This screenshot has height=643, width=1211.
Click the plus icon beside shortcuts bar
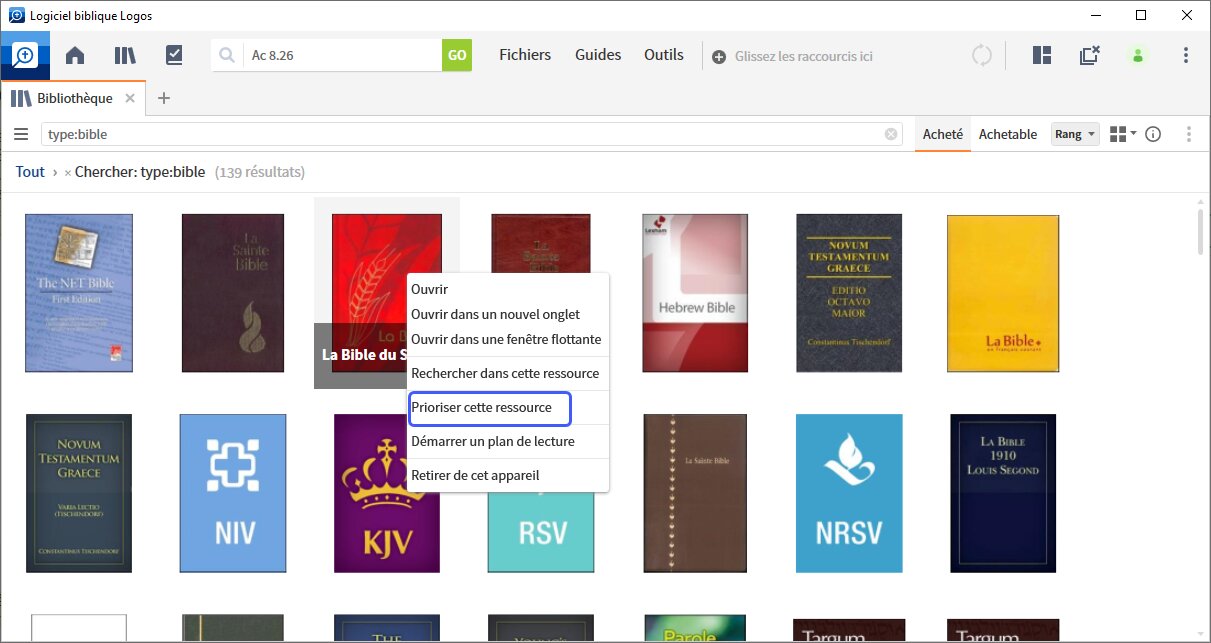click(x=719, y=57)
